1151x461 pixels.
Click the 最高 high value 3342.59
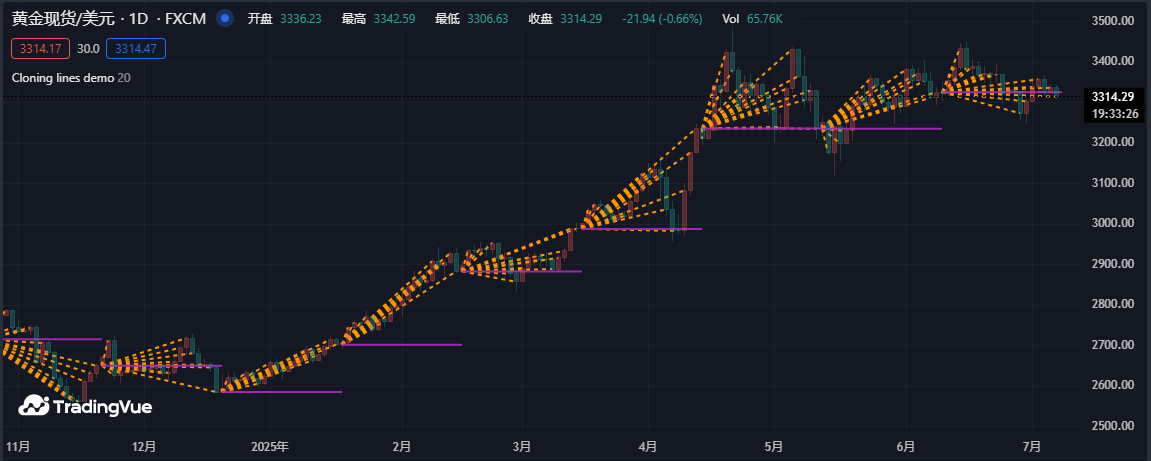393,19
